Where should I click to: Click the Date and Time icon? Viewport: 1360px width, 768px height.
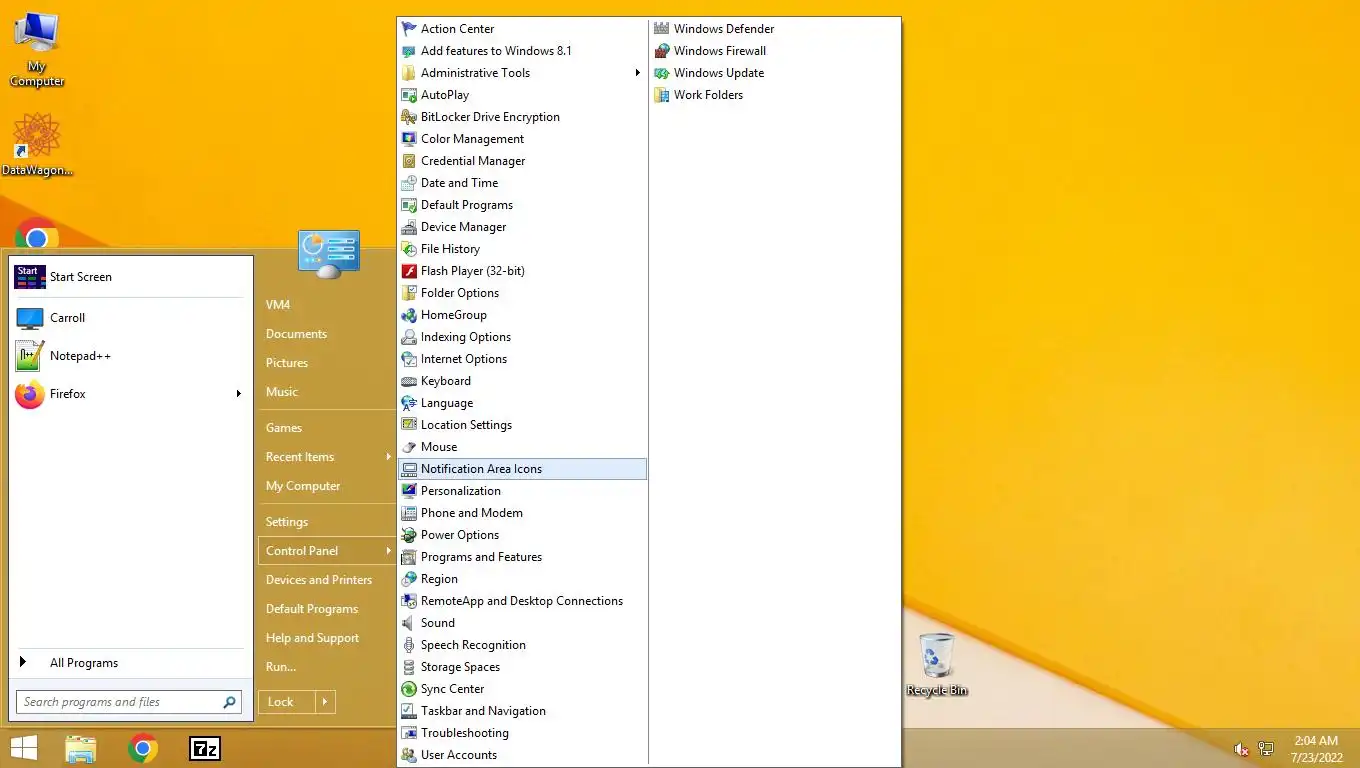tap(409, 183)
